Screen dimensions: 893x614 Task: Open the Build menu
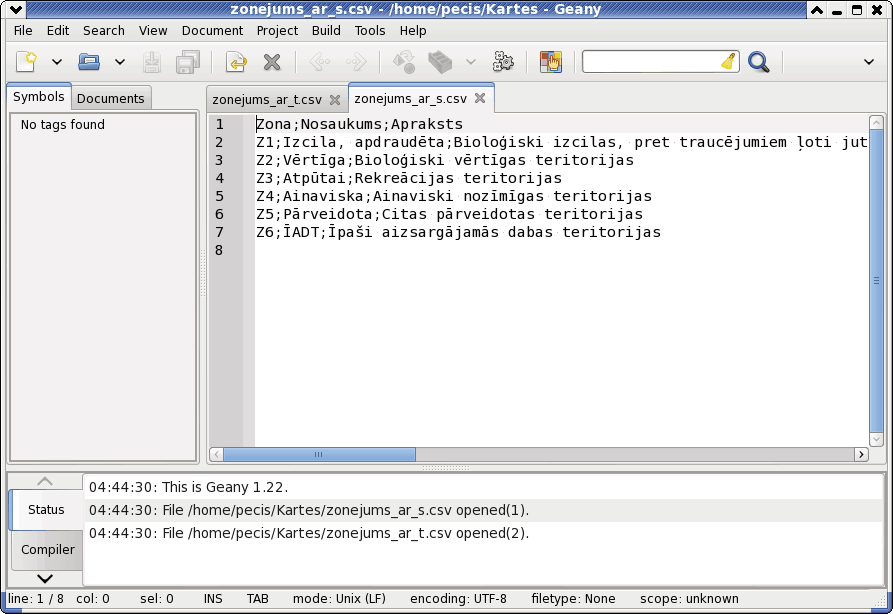click(326, 31)
